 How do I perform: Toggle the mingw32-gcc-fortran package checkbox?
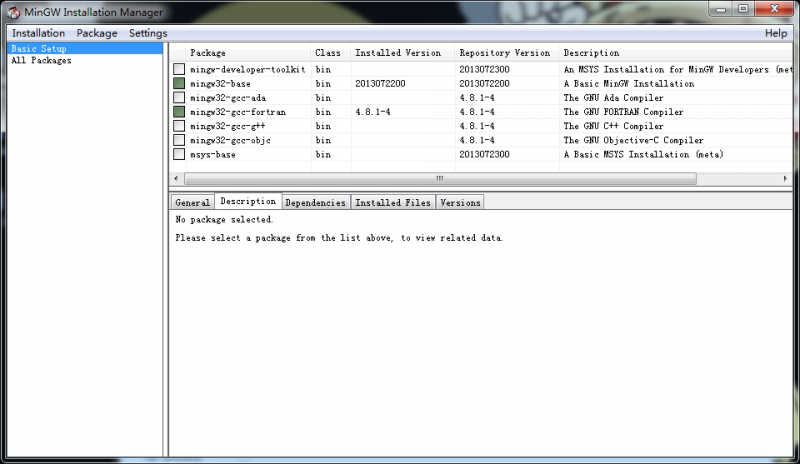(179, 112)
